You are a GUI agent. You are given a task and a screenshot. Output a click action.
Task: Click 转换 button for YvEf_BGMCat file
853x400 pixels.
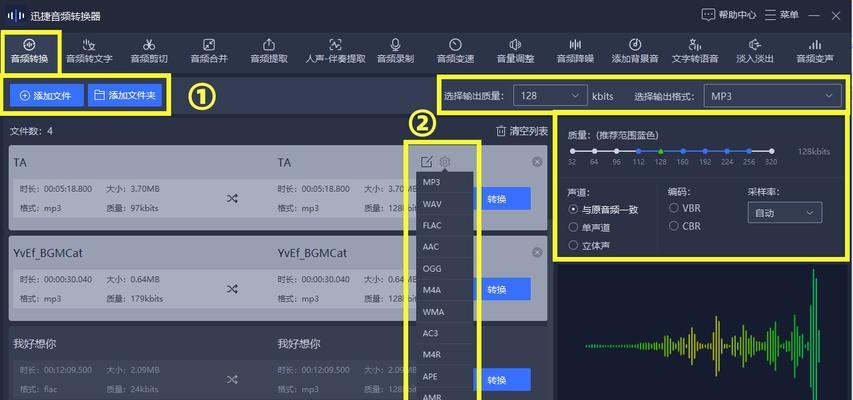pyautogui.click(x=502, y=289)
